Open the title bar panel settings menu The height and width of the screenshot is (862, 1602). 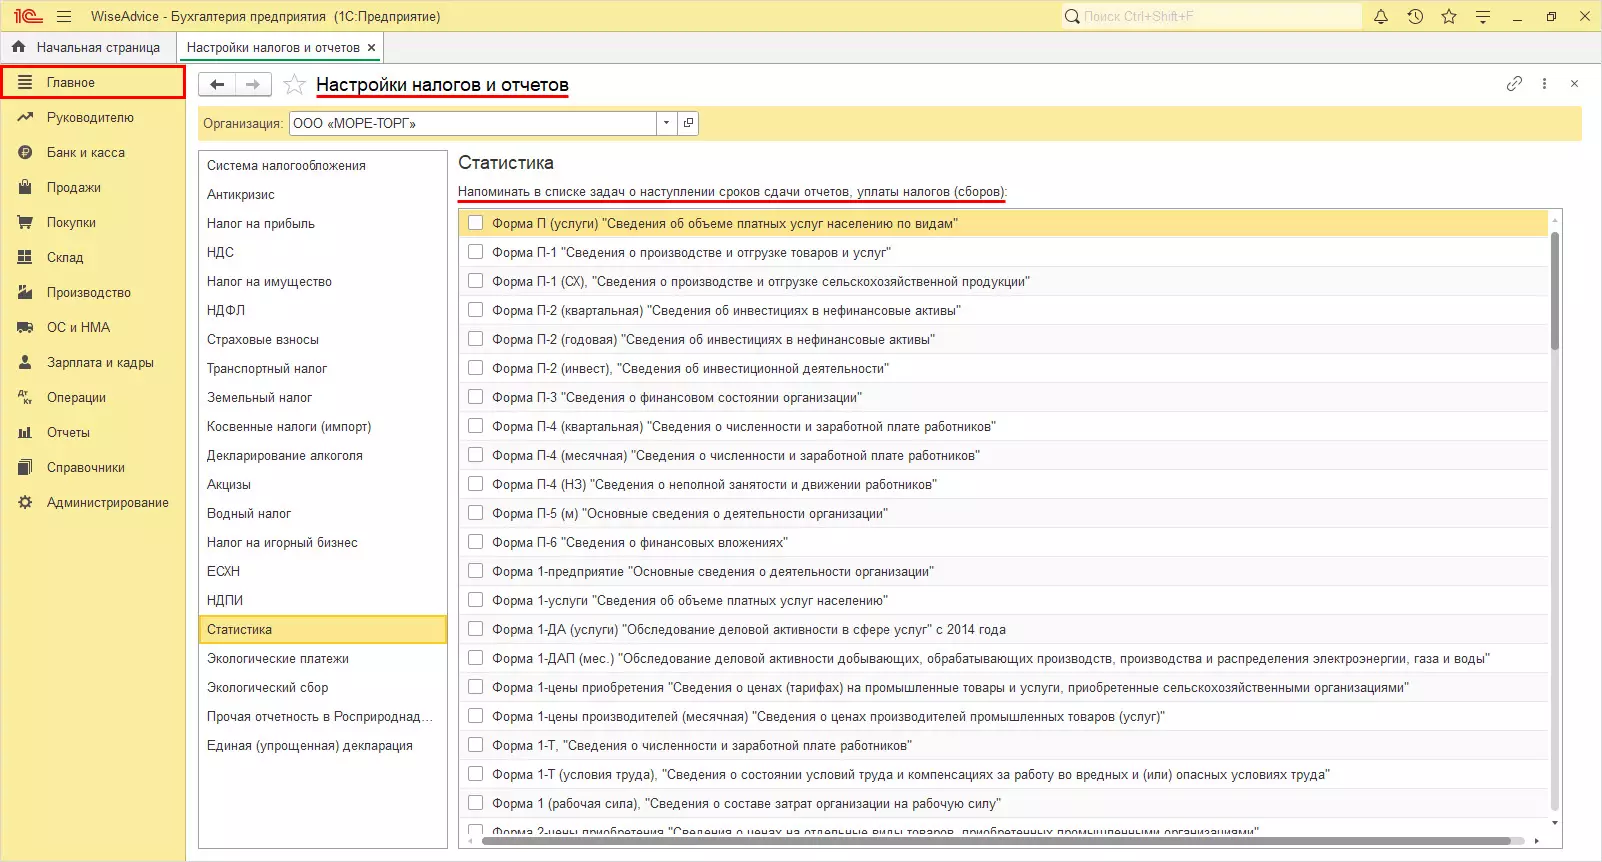(1483, 16)
